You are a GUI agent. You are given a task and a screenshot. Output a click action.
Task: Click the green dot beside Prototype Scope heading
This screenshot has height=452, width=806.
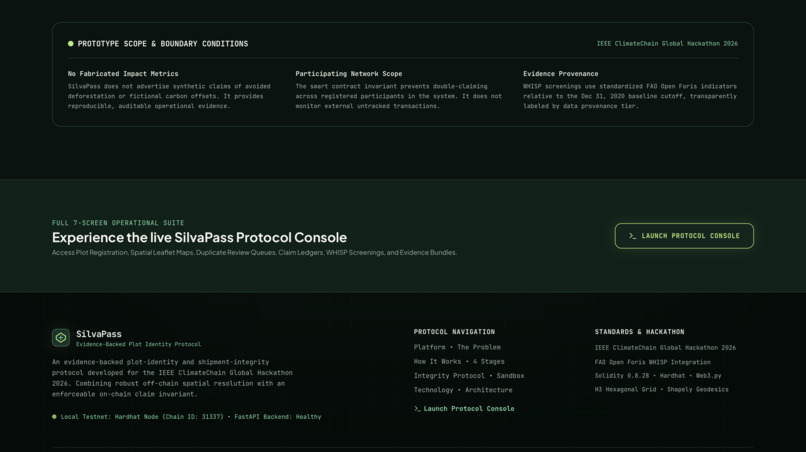pyautogui.click(x=70, y=44)
